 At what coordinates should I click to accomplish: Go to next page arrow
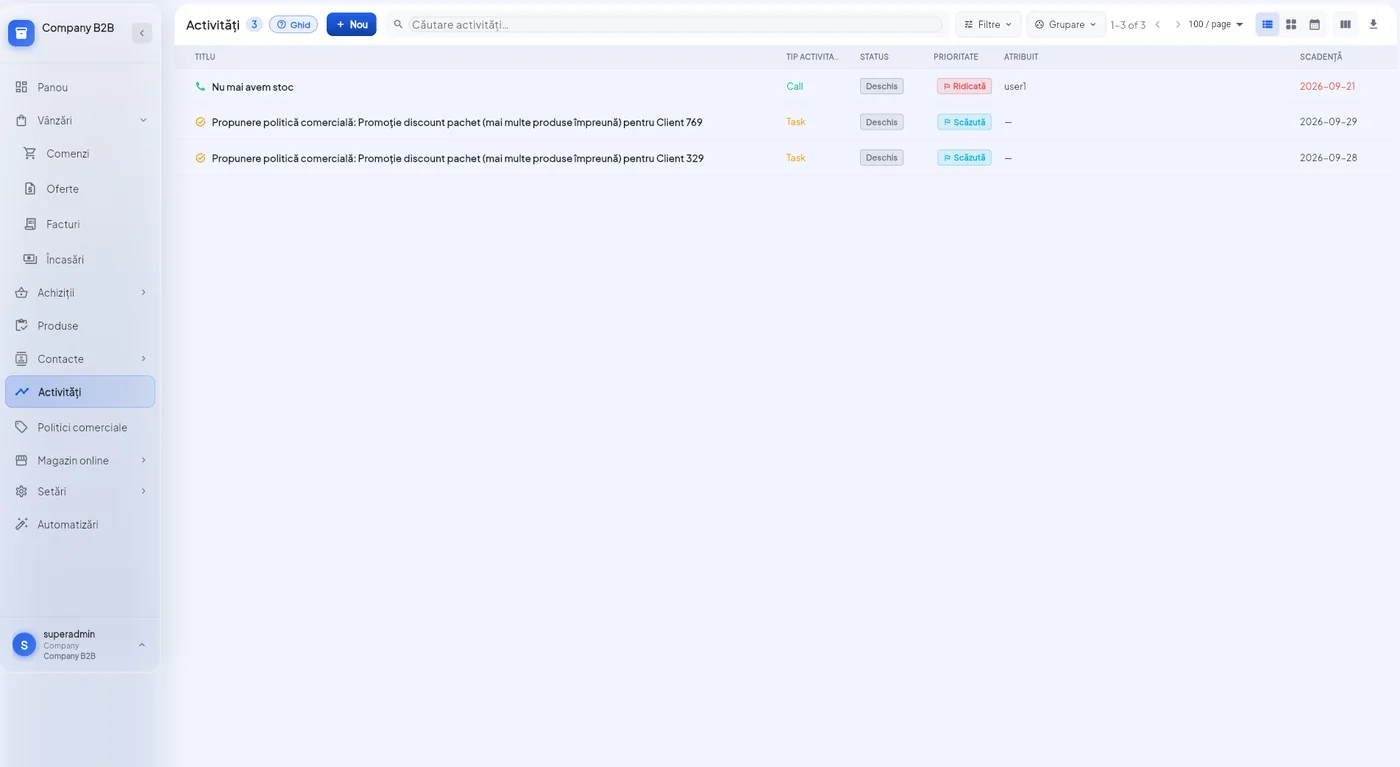(1177, 24)
